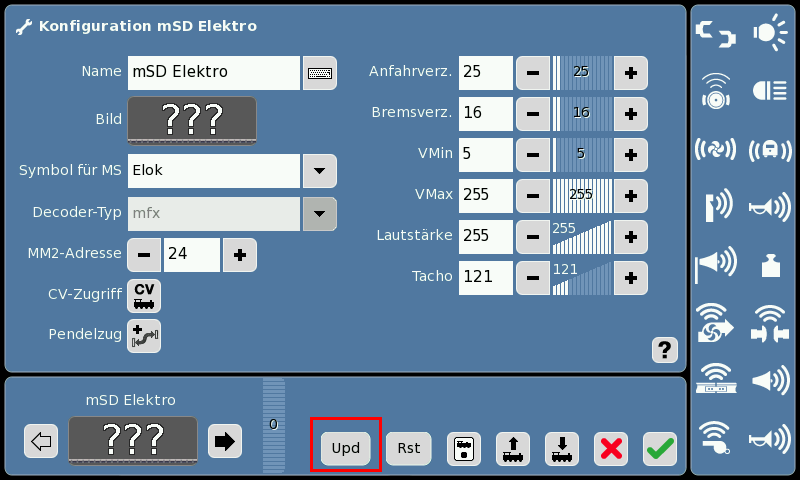Viewport: 800px width, 480px height.
Task: Decrease Bremsverz. with minus button
Action: (533, 114)
